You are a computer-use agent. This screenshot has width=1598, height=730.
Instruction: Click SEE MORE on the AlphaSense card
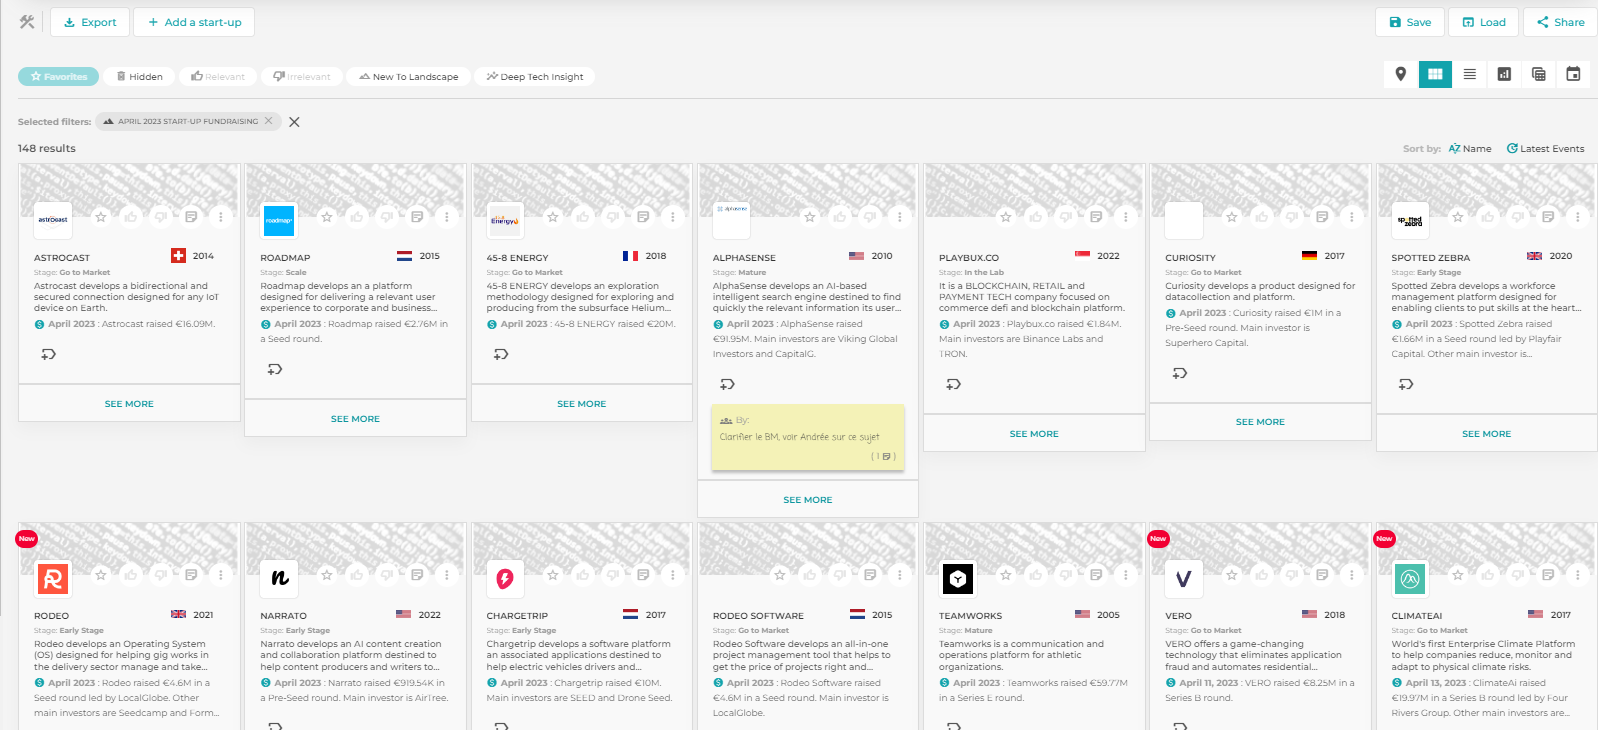click(x=808, y=500)
